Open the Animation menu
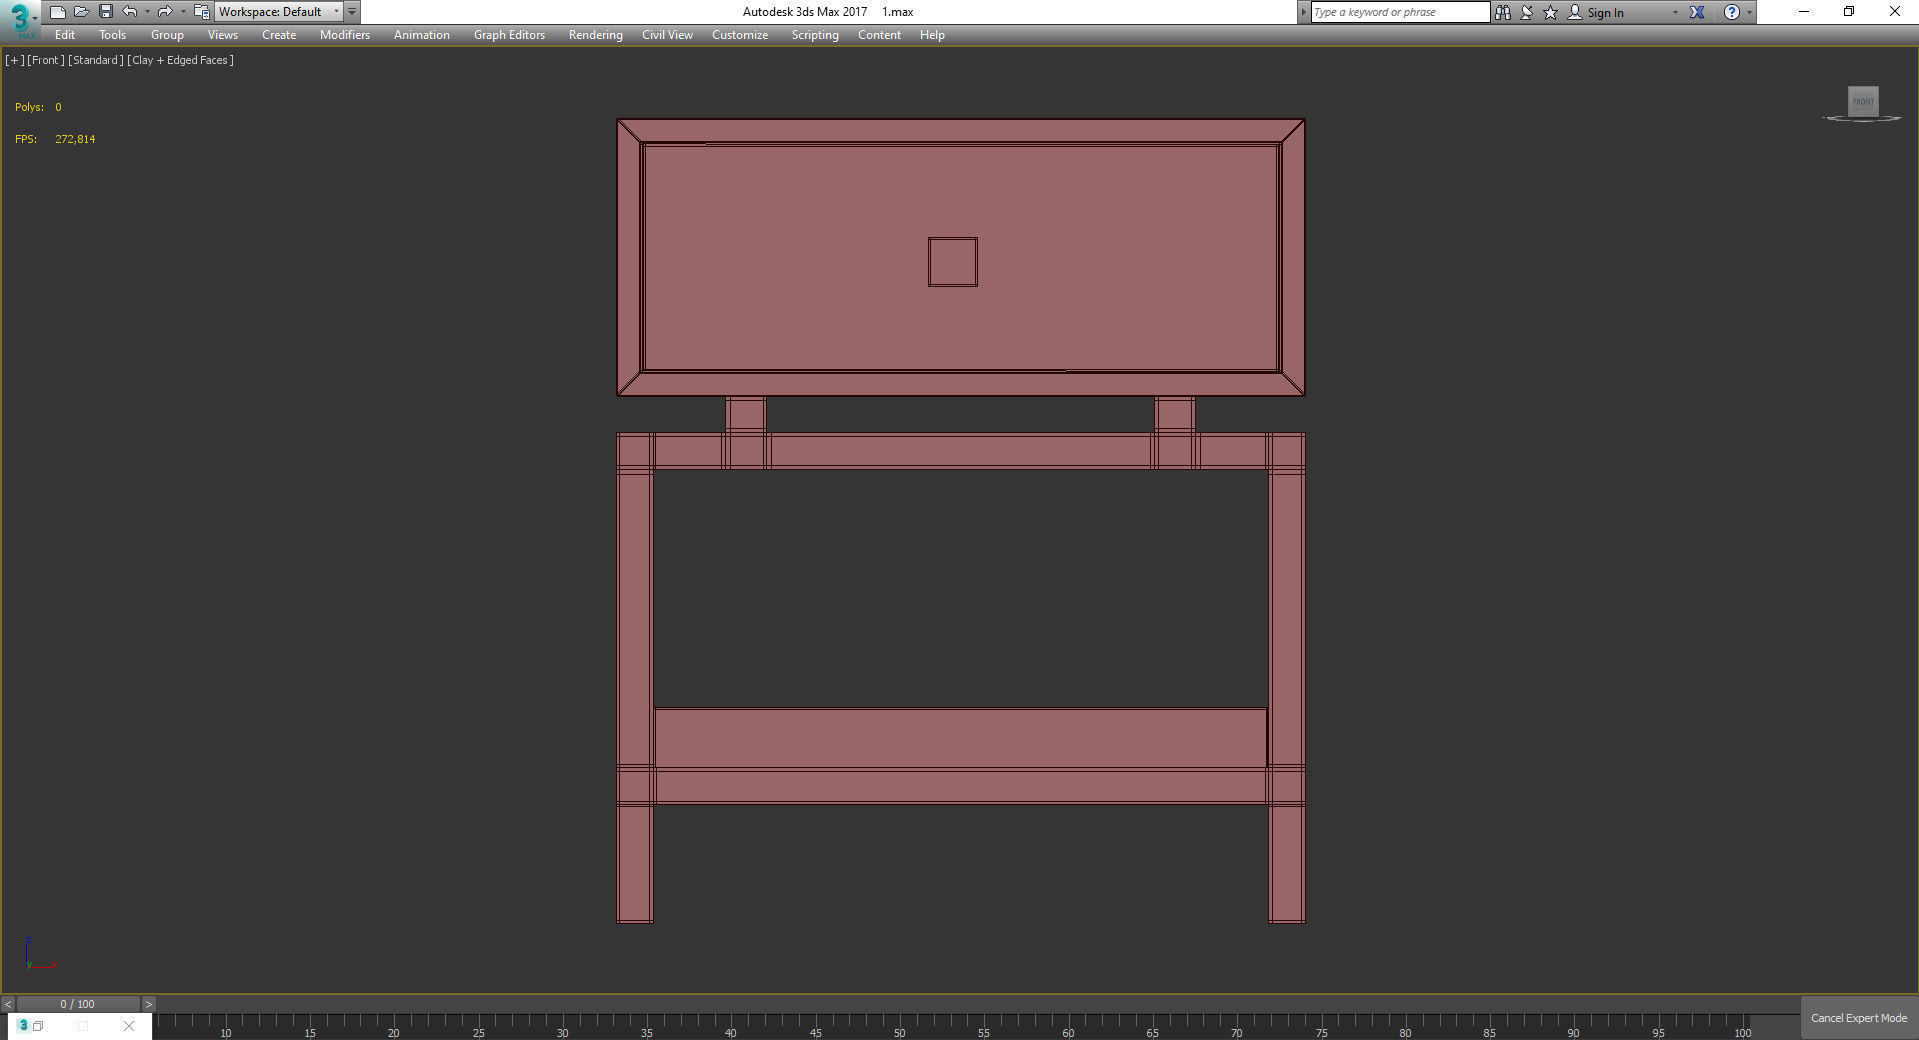This screenshot has height=1040, width=1919. tap(422, 35)
